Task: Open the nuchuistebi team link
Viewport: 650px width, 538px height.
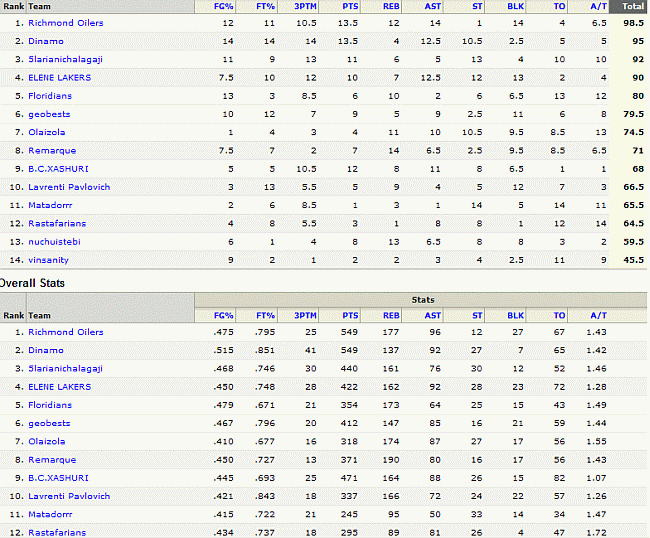Action: point(54,242)
